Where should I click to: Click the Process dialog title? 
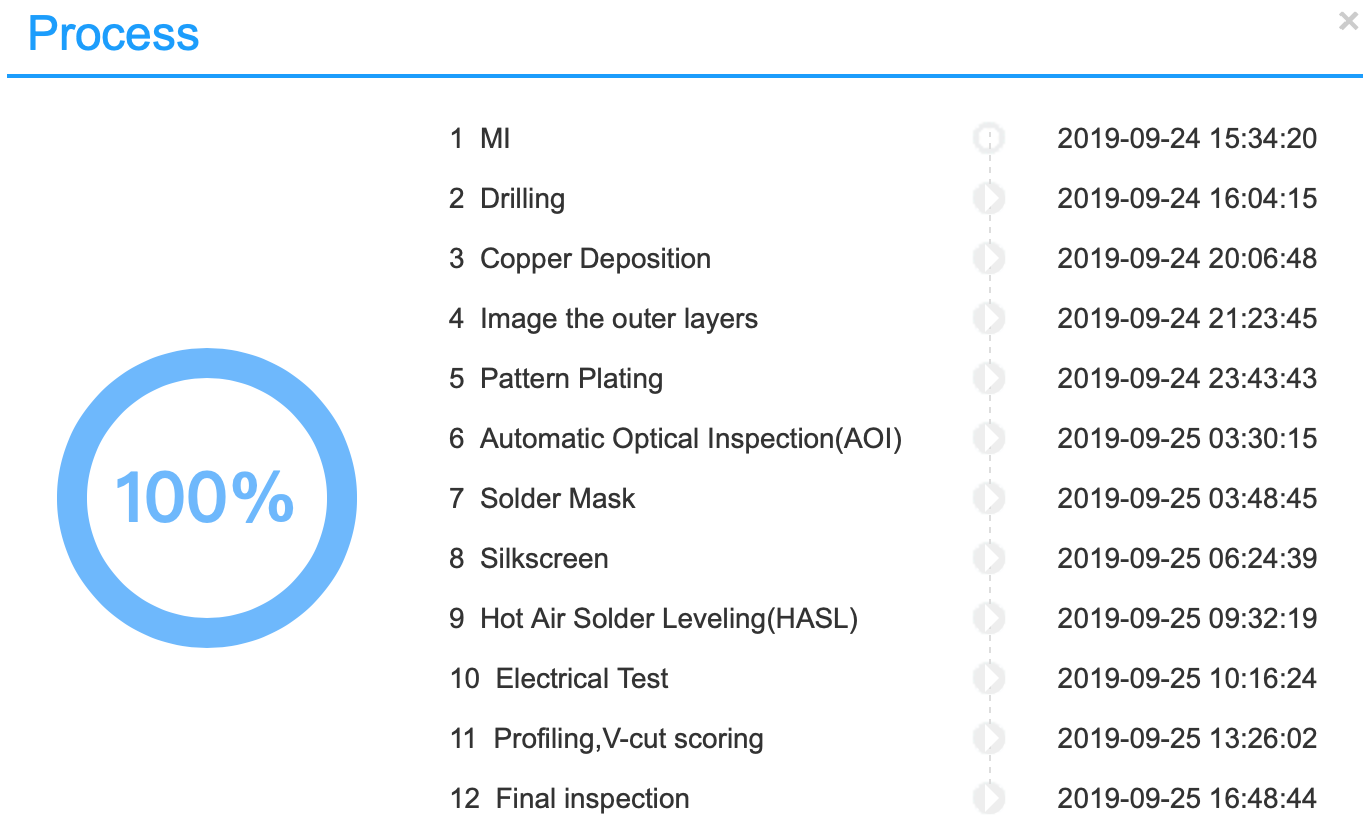point(114,34)
